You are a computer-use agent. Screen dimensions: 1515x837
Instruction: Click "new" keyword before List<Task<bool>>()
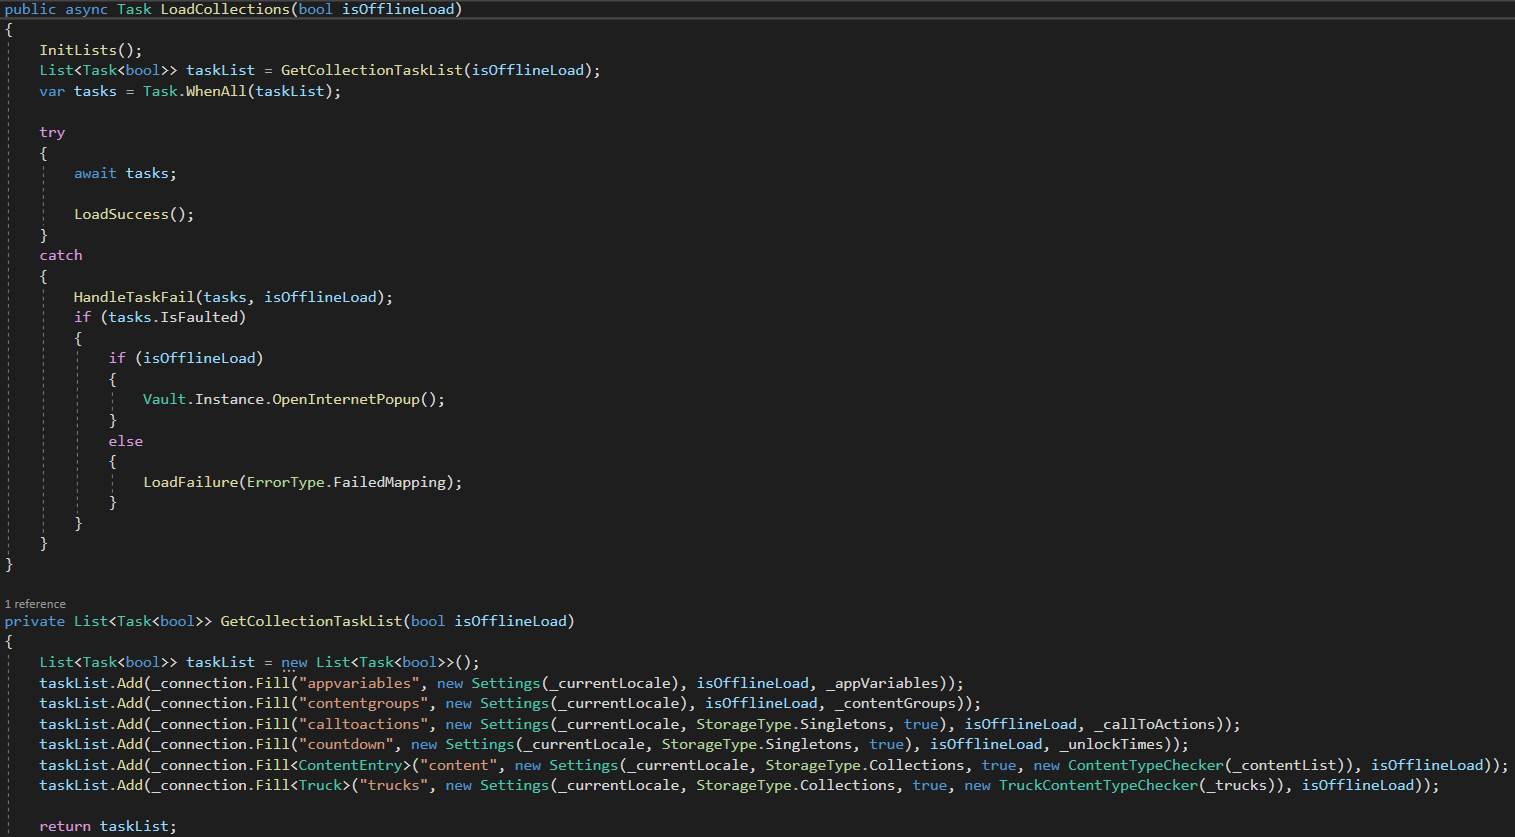[x=294, y=662]
